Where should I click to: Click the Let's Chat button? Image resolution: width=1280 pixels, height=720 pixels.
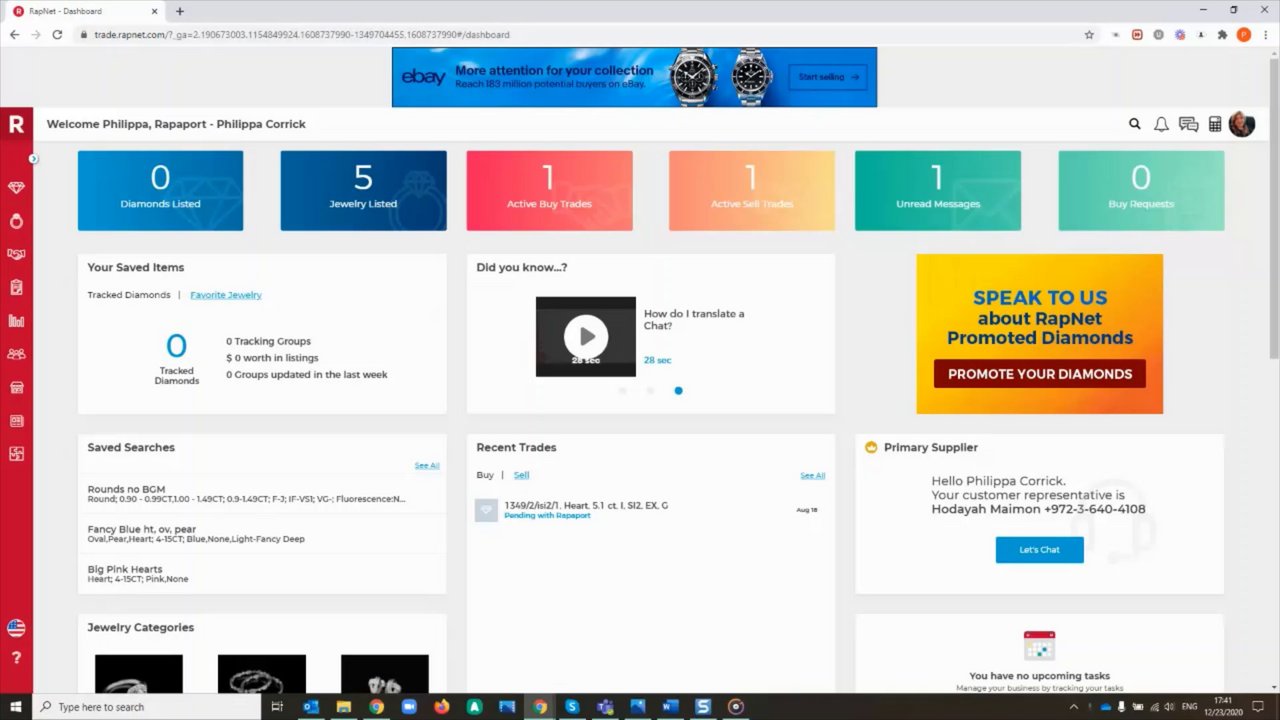[x=1039, y=550]
